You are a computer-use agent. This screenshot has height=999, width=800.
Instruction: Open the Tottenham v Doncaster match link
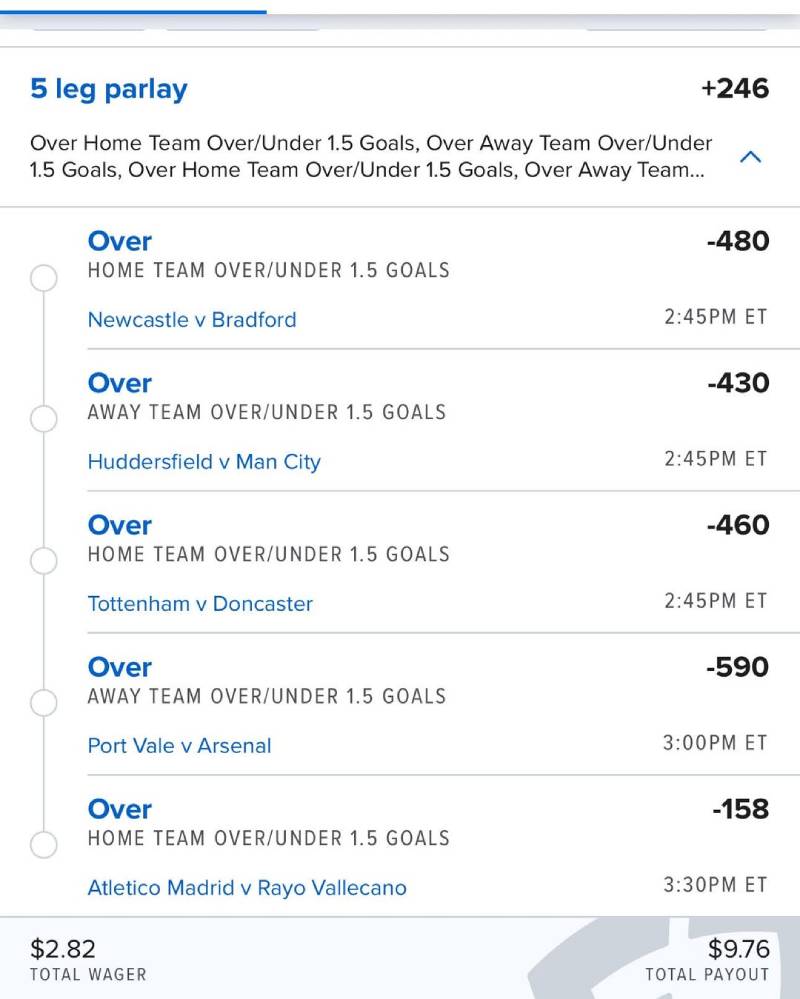coord(200,603)
